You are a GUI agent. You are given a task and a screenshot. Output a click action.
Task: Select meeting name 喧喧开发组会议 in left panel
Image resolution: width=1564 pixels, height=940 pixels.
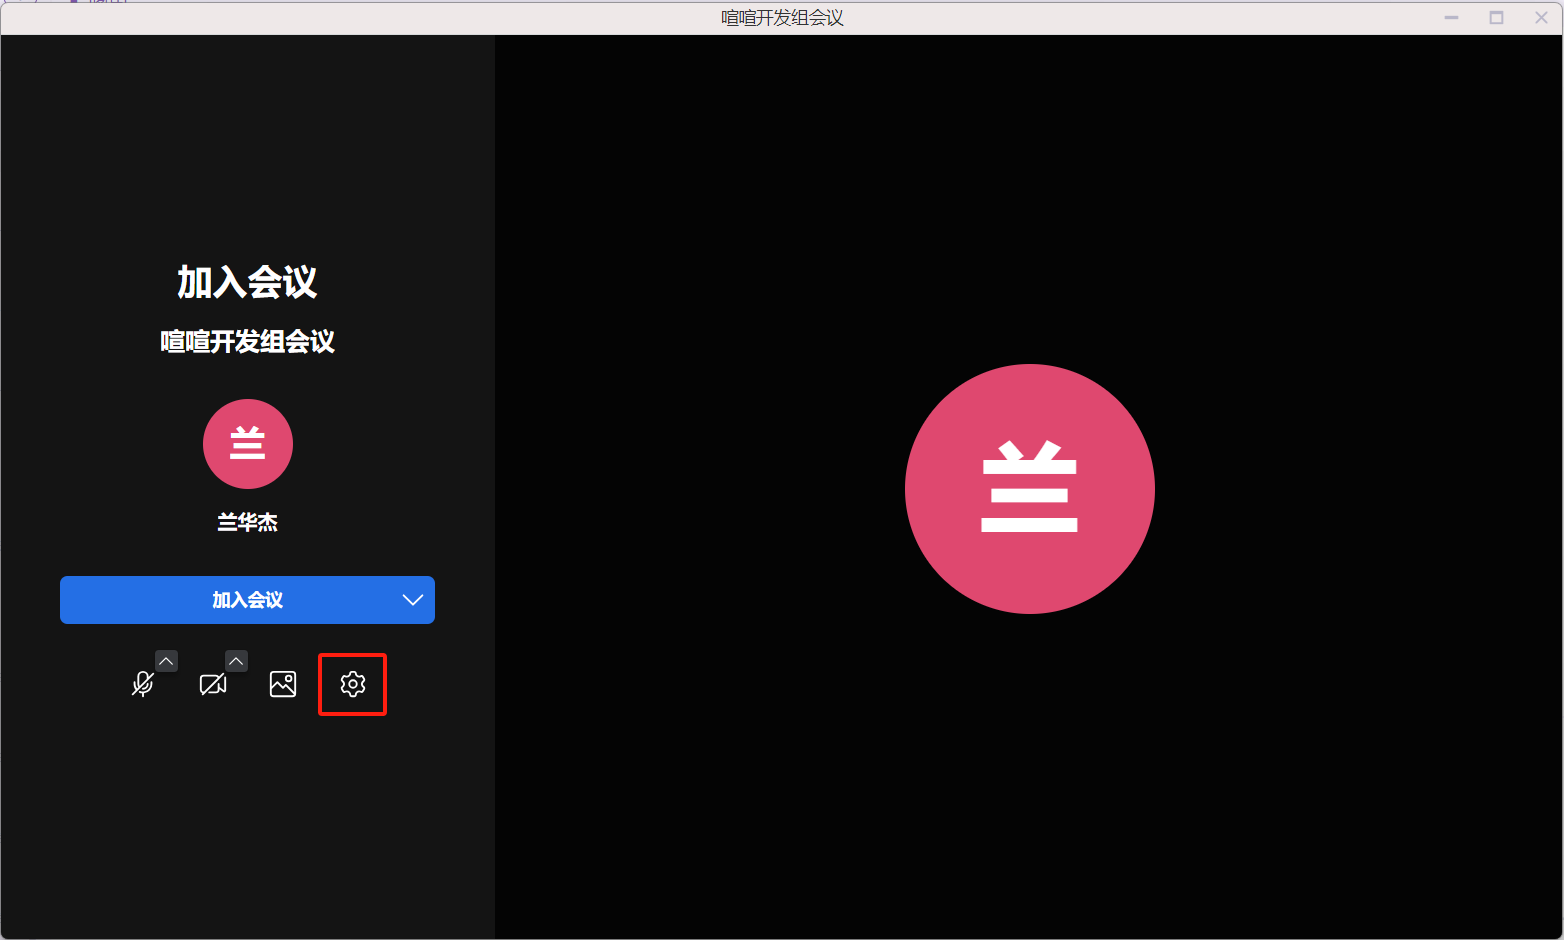248,342
